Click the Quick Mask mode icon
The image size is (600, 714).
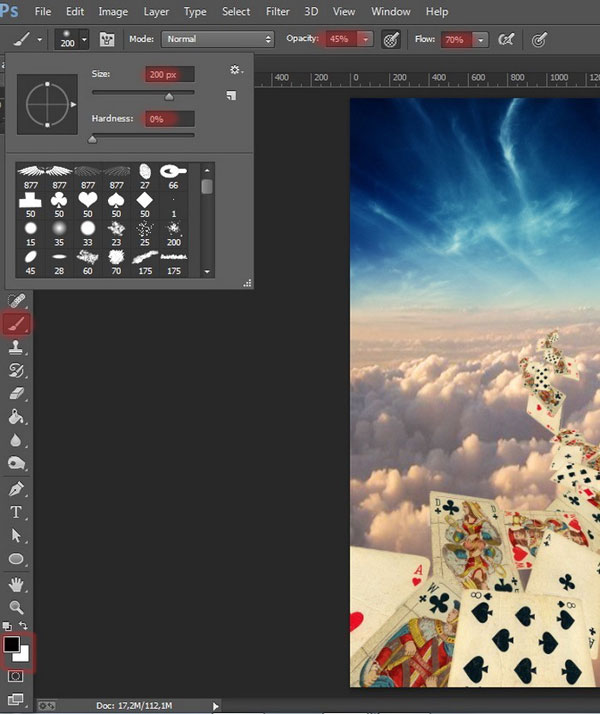(x=15, y=676)
